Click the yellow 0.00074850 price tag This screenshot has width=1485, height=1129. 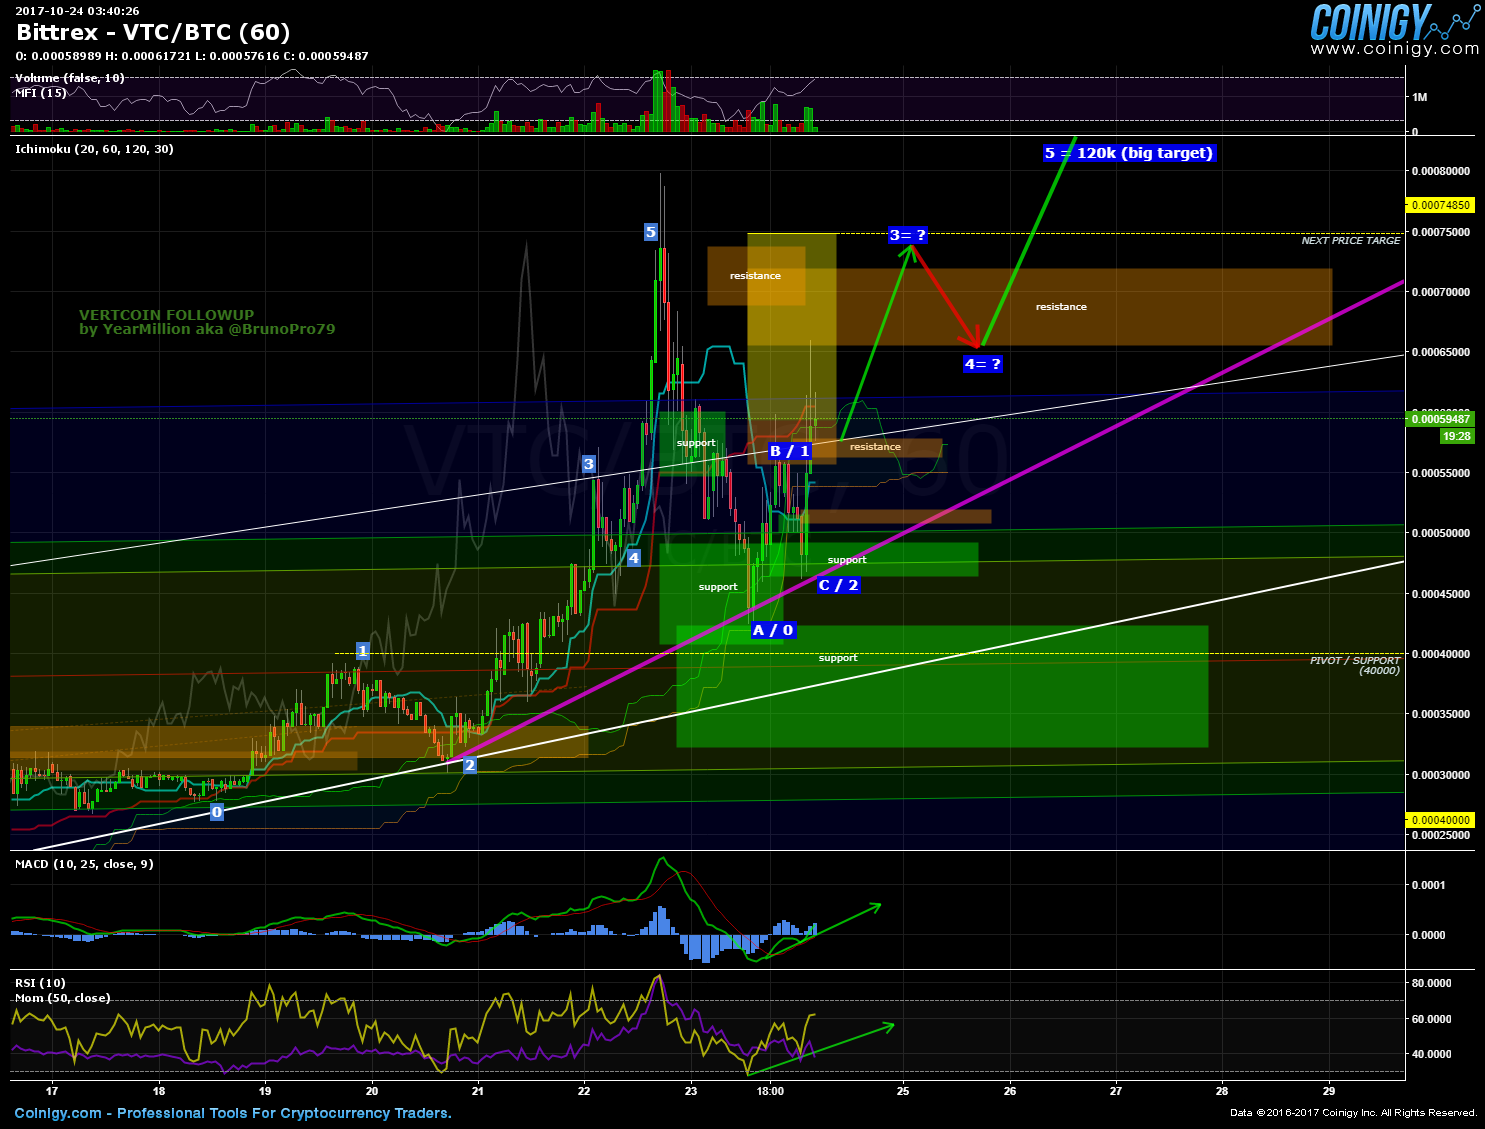(x=1441, y=205)
